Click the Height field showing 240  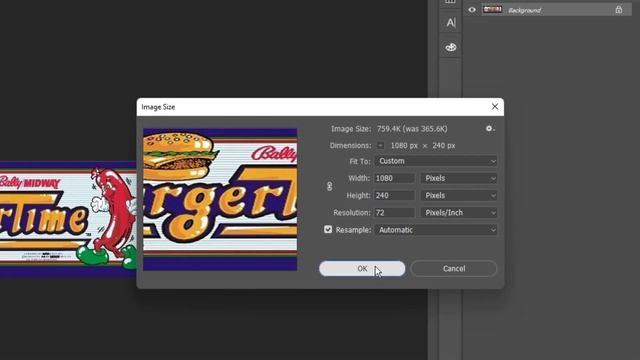(394, 196)
